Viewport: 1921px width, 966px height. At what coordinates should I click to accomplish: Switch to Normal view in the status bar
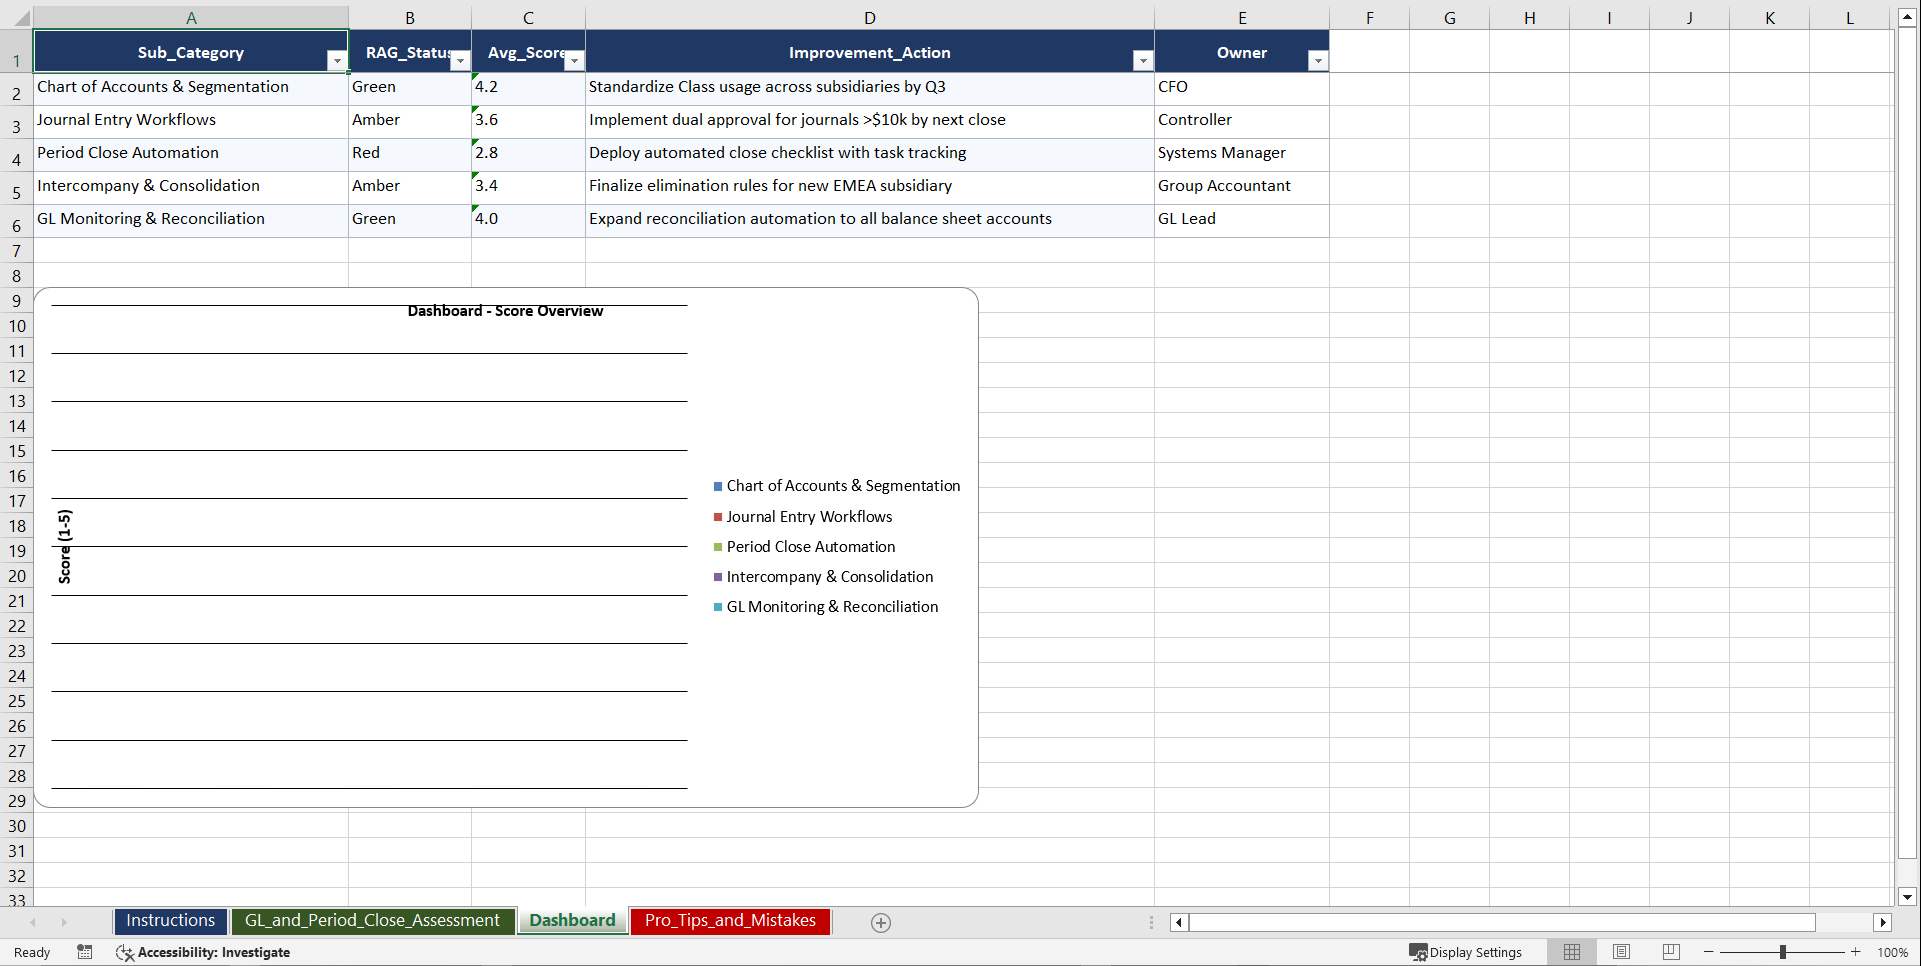coord(1572,952)
